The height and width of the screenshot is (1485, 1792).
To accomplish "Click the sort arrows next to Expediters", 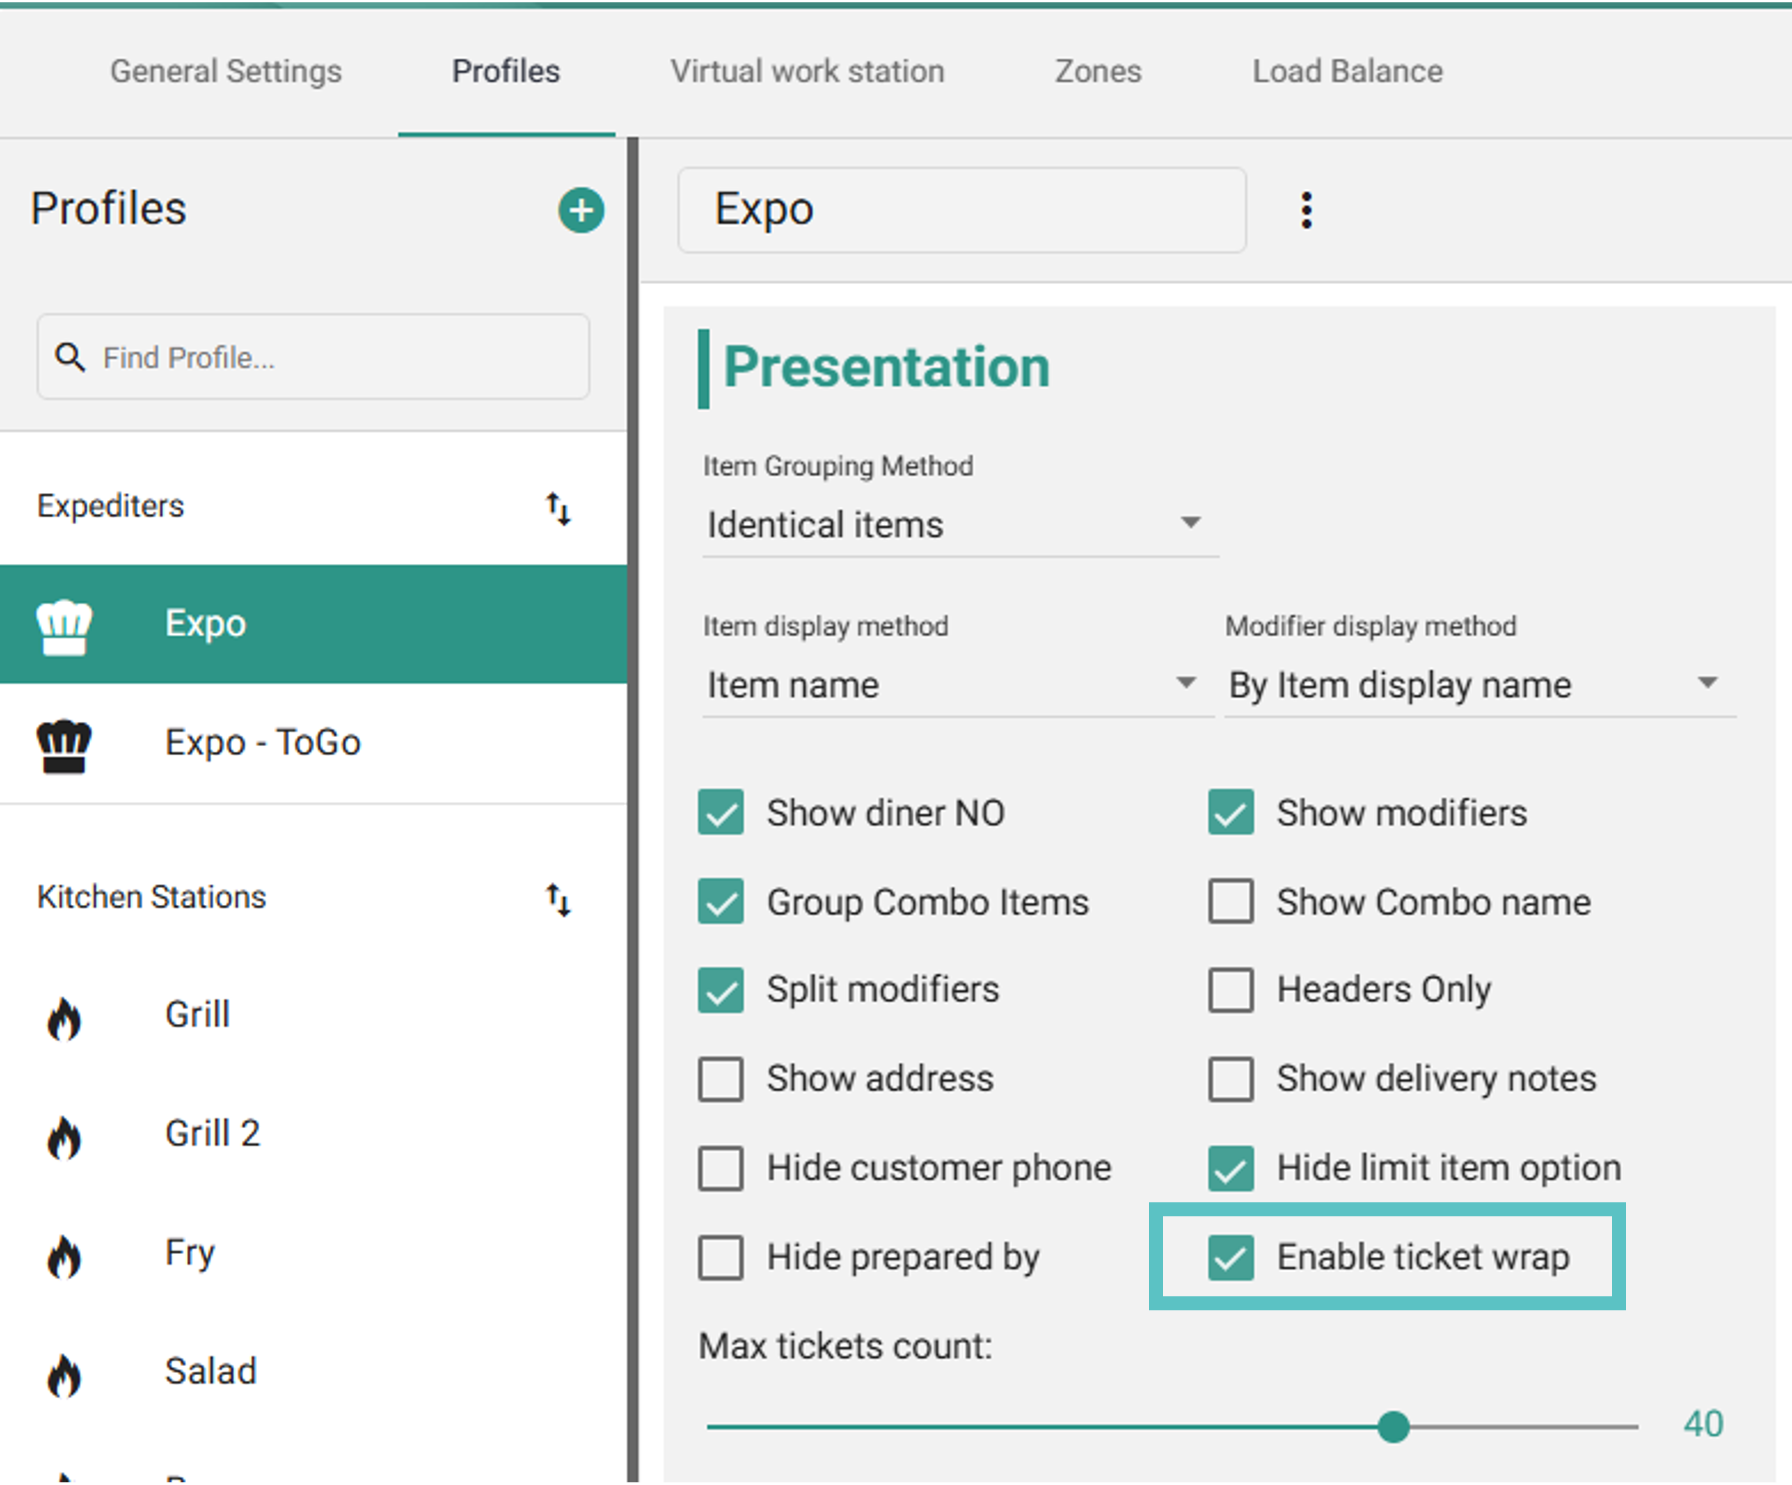I will point(558,508).
